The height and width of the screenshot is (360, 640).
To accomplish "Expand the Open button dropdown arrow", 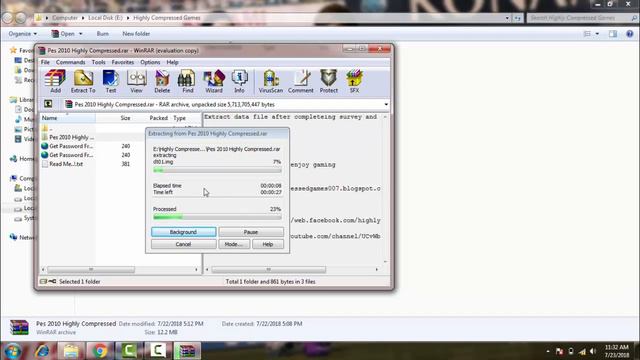I will point(80,34).
